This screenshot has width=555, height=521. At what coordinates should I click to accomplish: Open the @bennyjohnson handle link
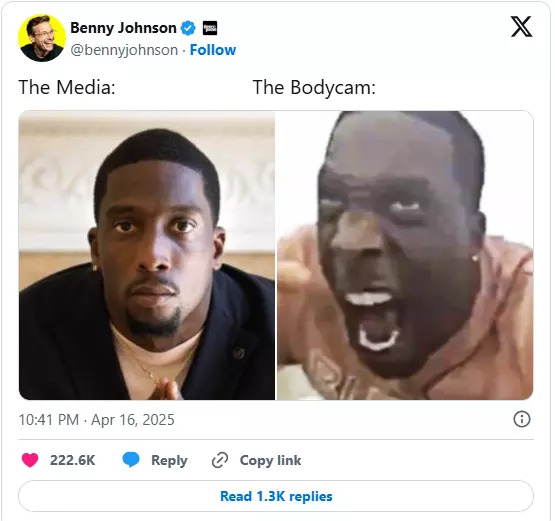click(124, 50)
